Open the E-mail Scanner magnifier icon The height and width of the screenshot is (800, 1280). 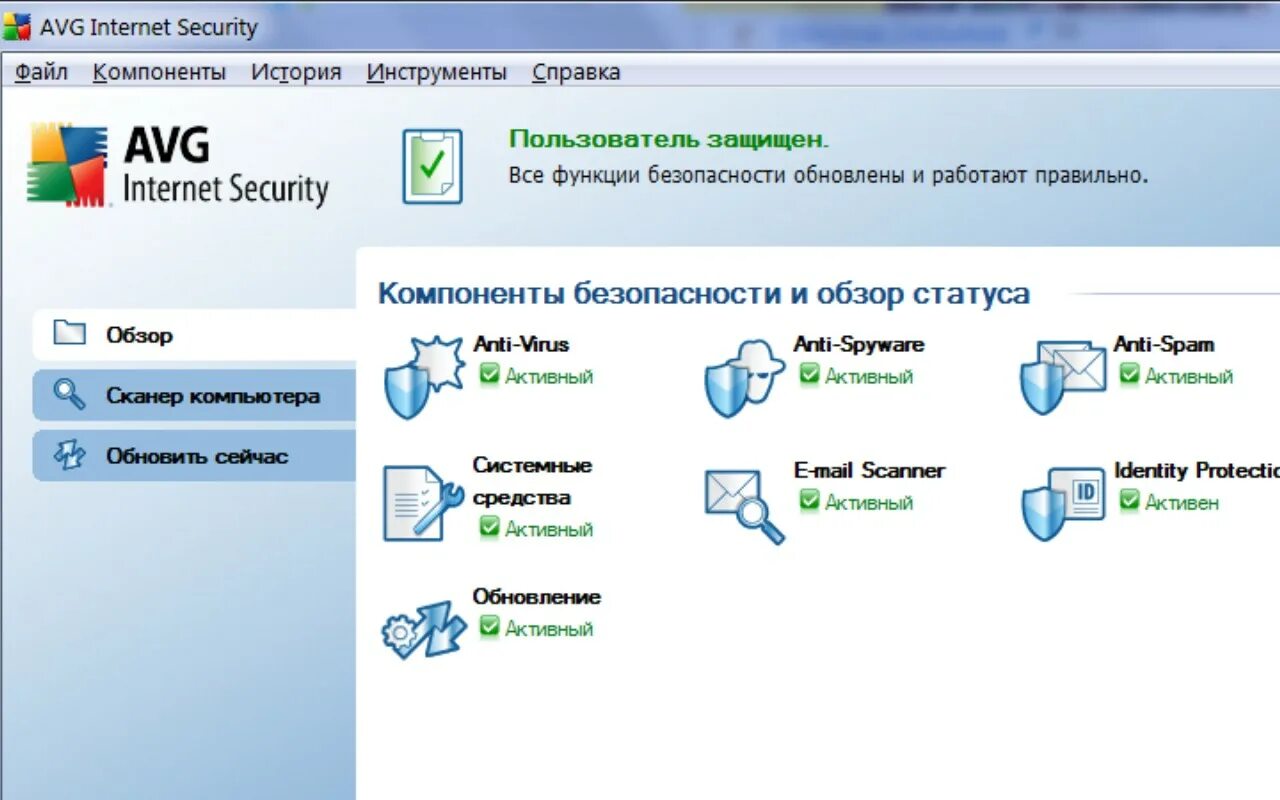744,506
